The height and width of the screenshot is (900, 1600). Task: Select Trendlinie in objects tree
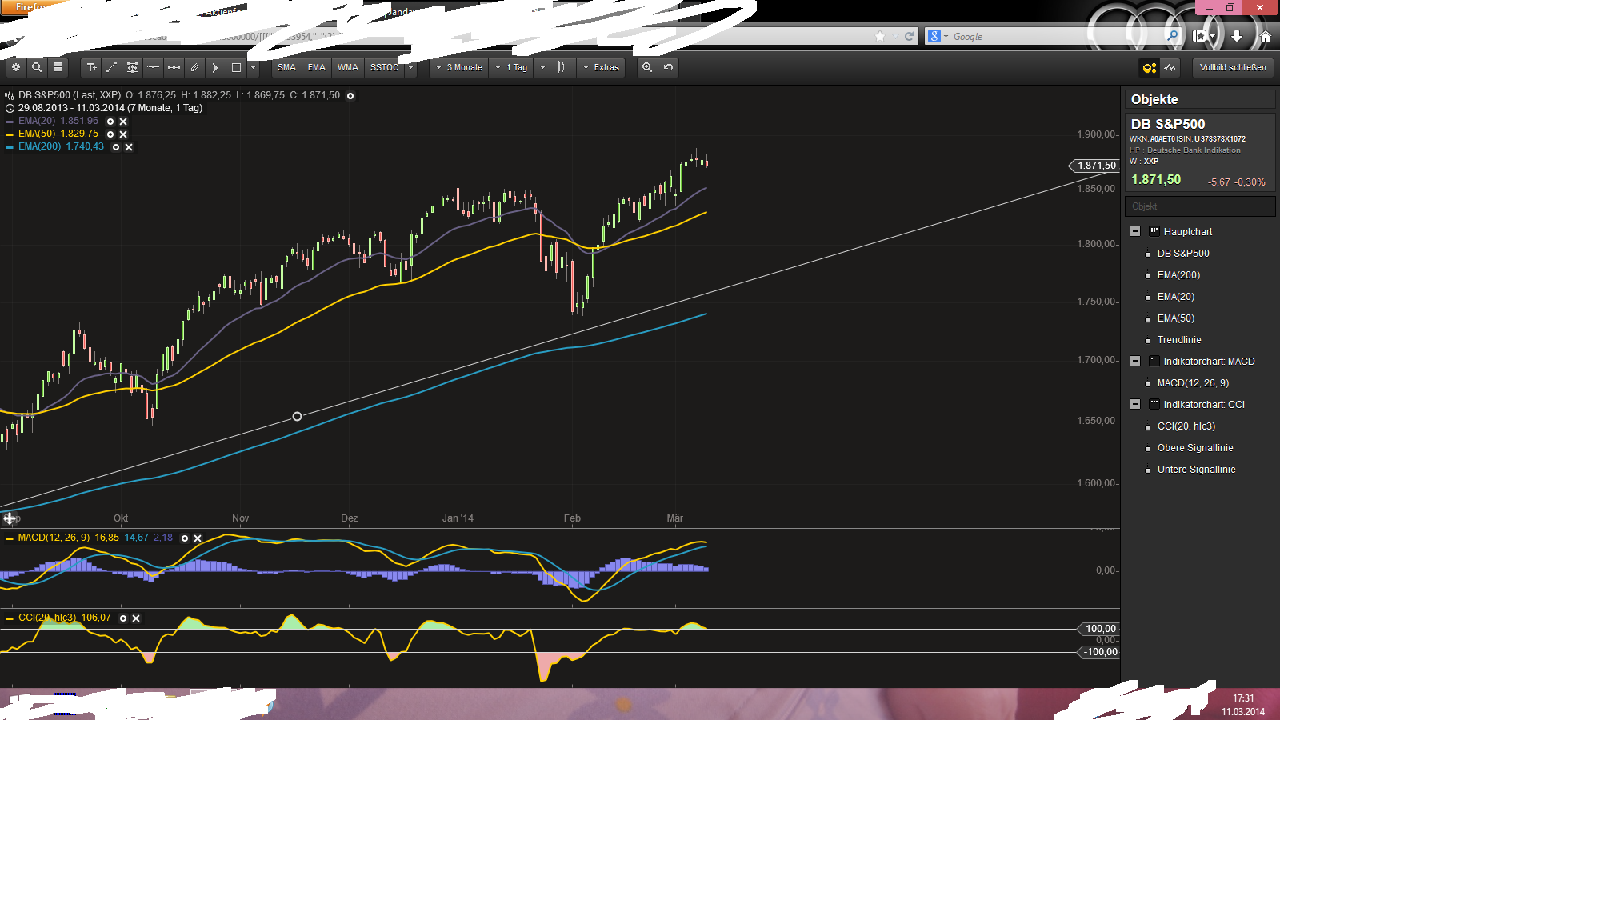tap(1179, 340)
